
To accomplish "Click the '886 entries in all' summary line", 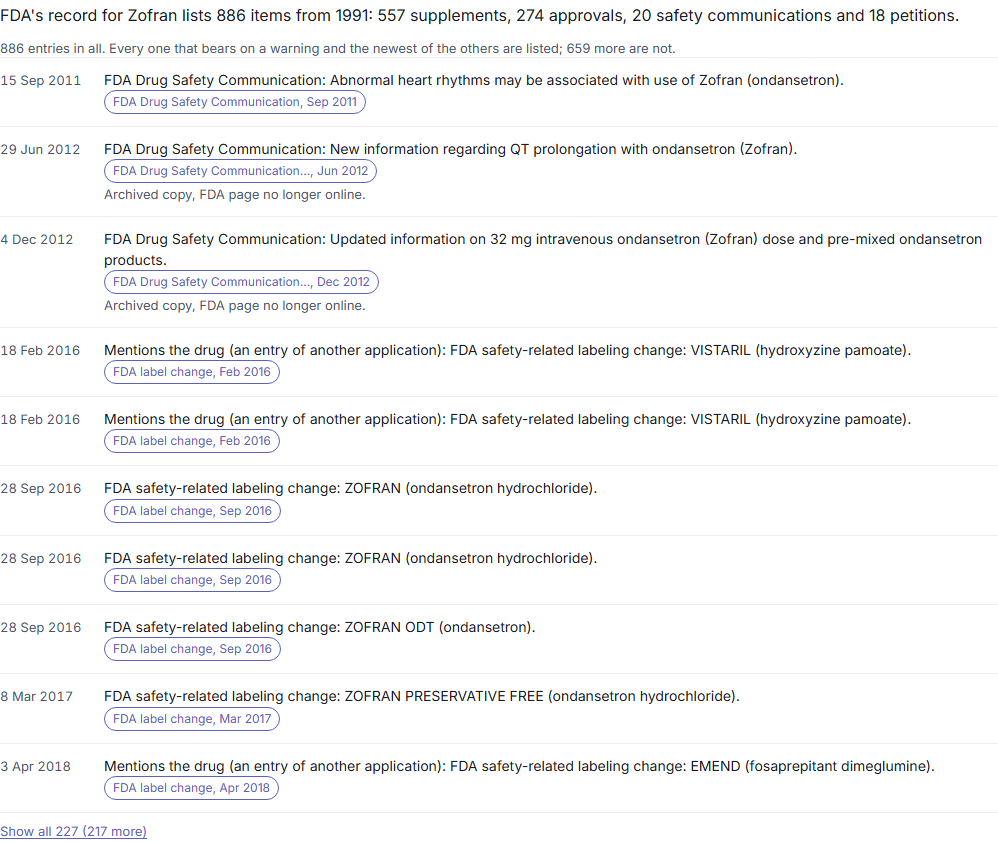I will [338, 48].
